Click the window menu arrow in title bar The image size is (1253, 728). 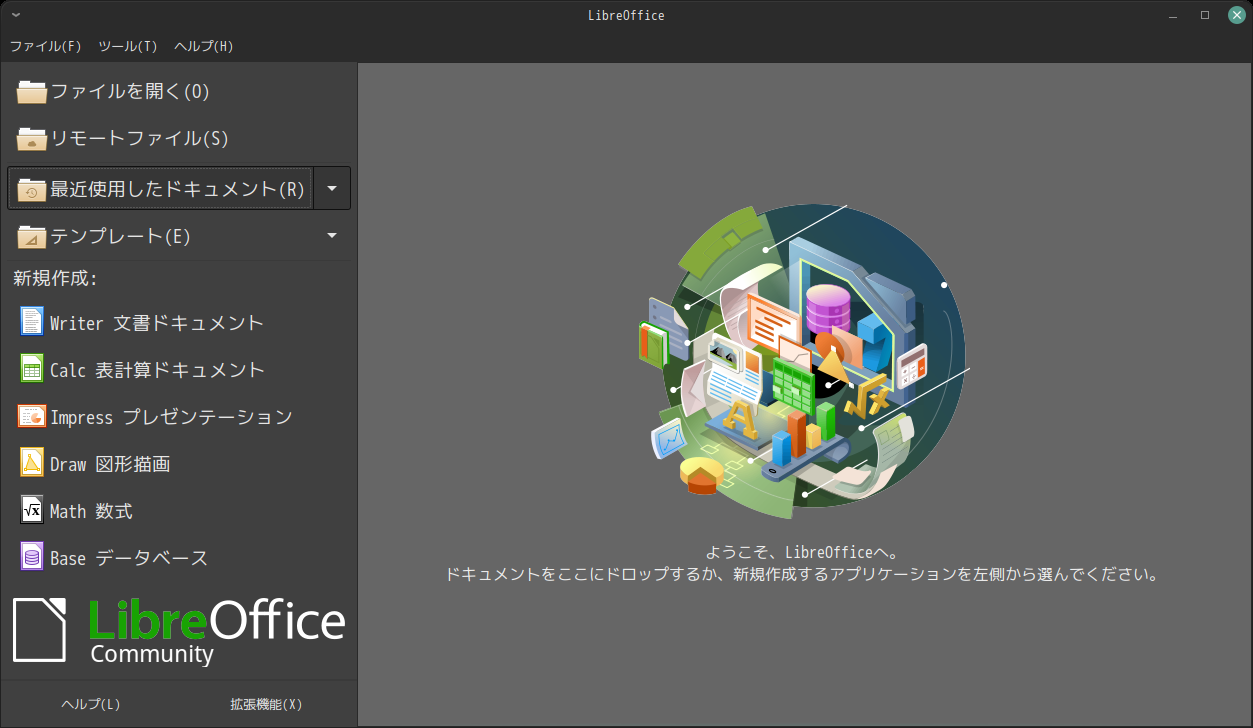[x=16, y=15]
